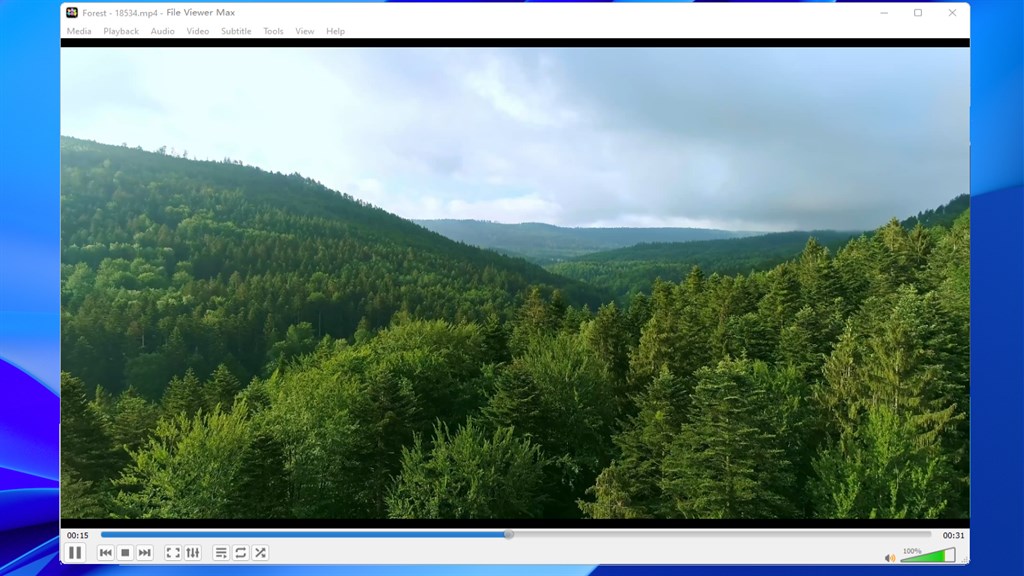This screenshot has width=1024, height=576.
Task: Open extended settings equalizer icon
Action: (193, 552)
